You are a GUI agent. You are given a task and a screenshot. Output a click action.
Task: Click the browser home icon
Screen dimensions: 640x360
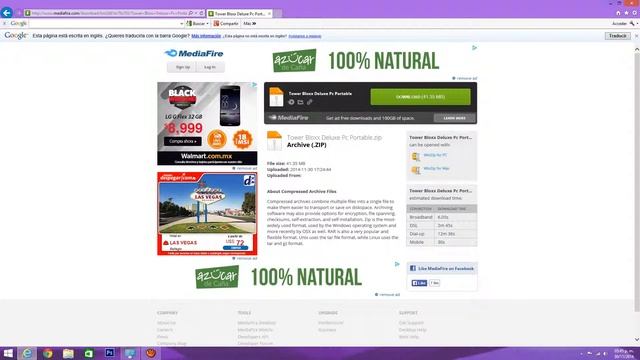coord(618,13)
